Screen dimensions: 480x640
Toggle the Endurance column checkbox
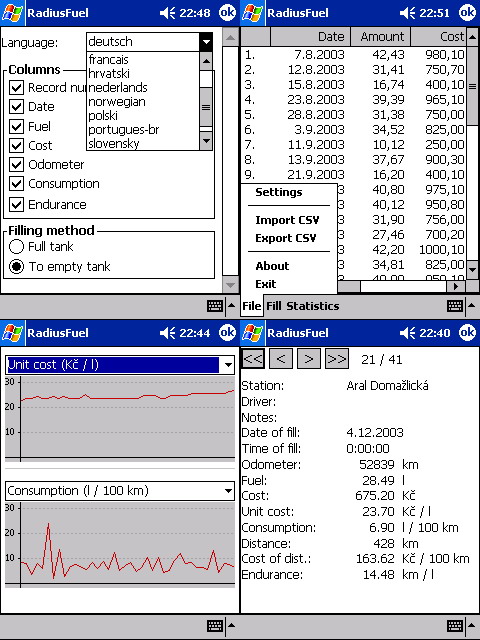[16, 204]
